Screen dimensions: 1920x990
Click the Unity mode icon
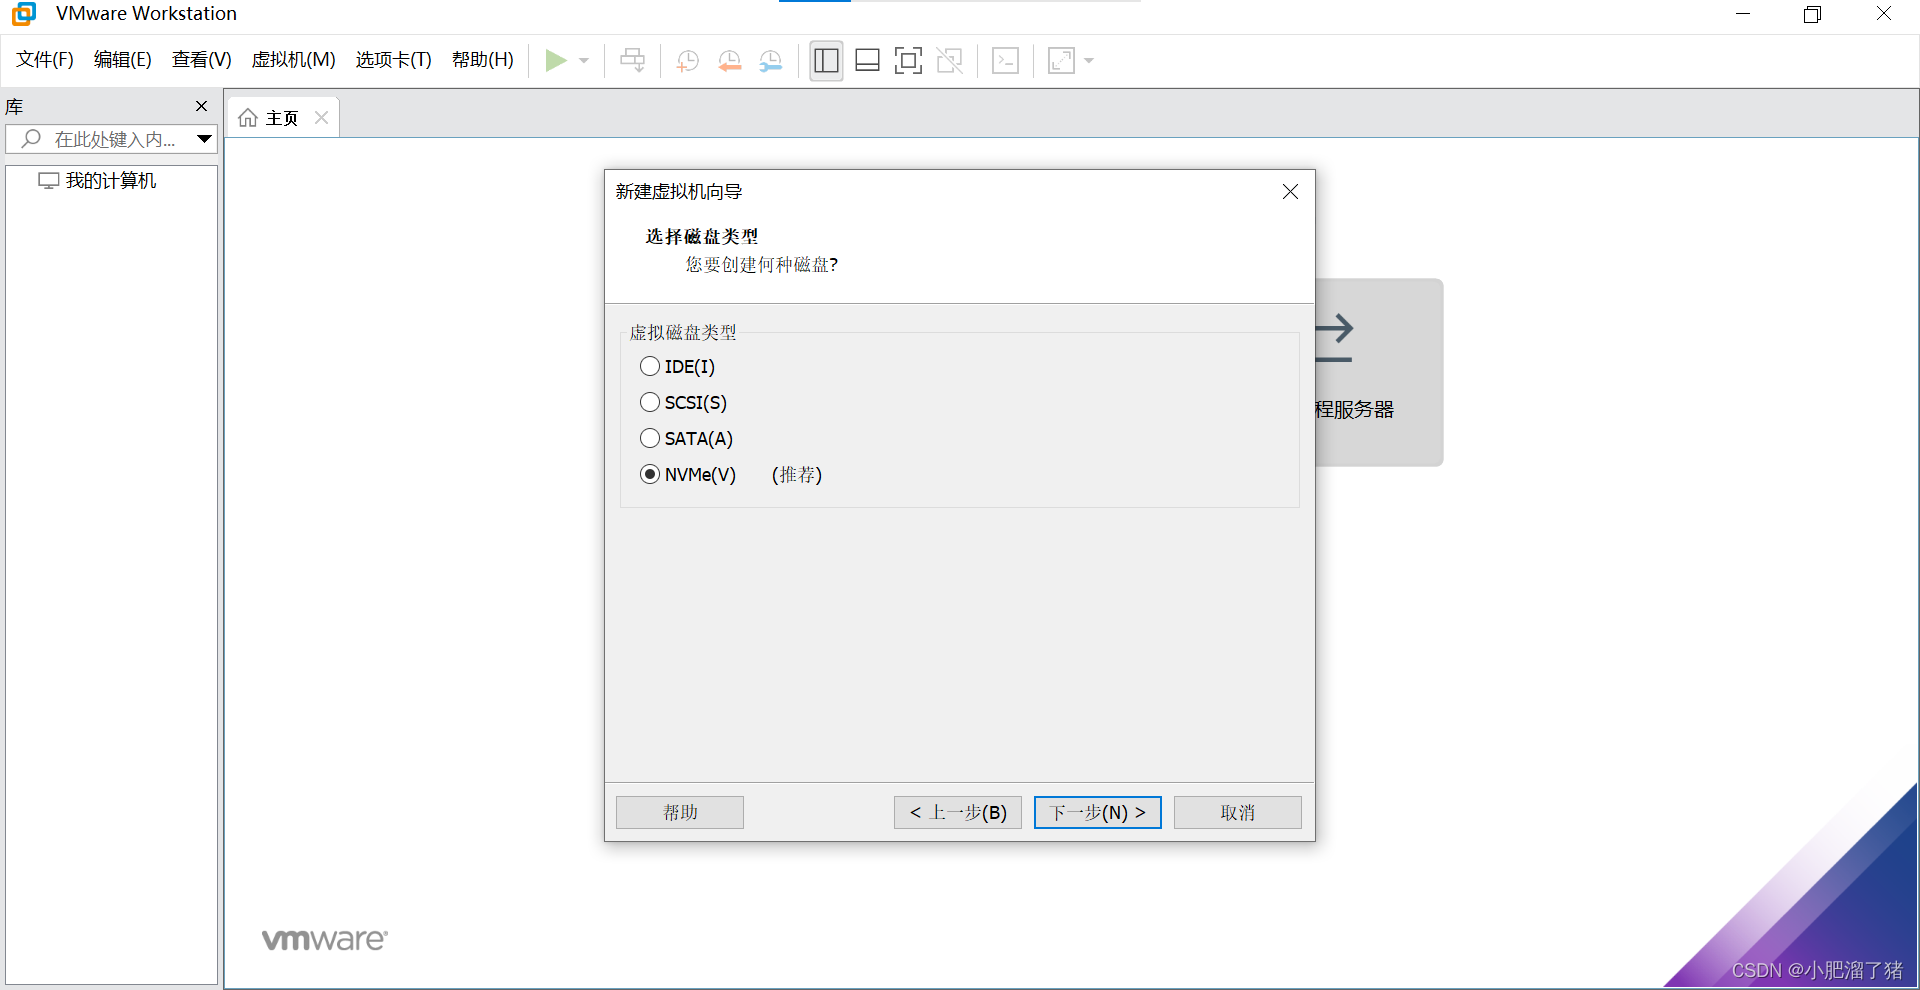tap(949, 61)
